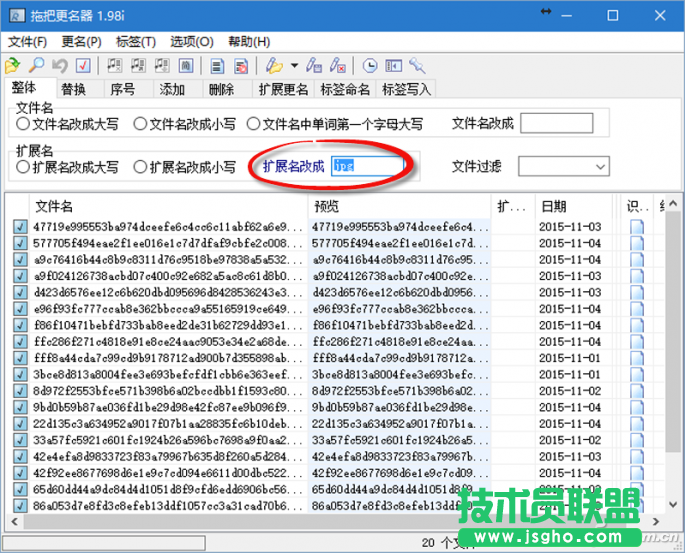Click the wrench settings icon in toolbar

click(417, 66)
